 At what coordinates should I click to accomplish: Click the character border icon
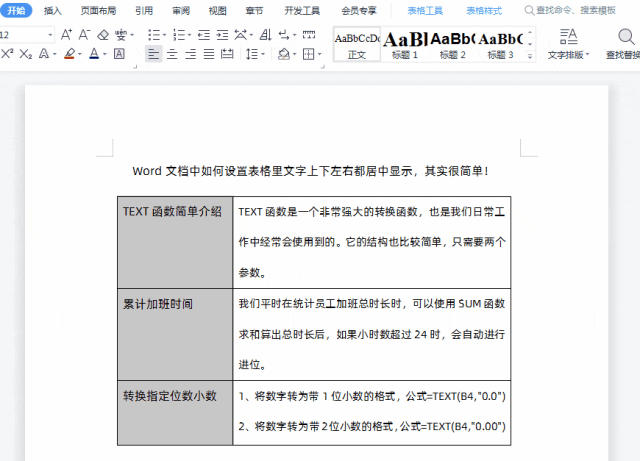pyautogui.click(x=120, y=54)
